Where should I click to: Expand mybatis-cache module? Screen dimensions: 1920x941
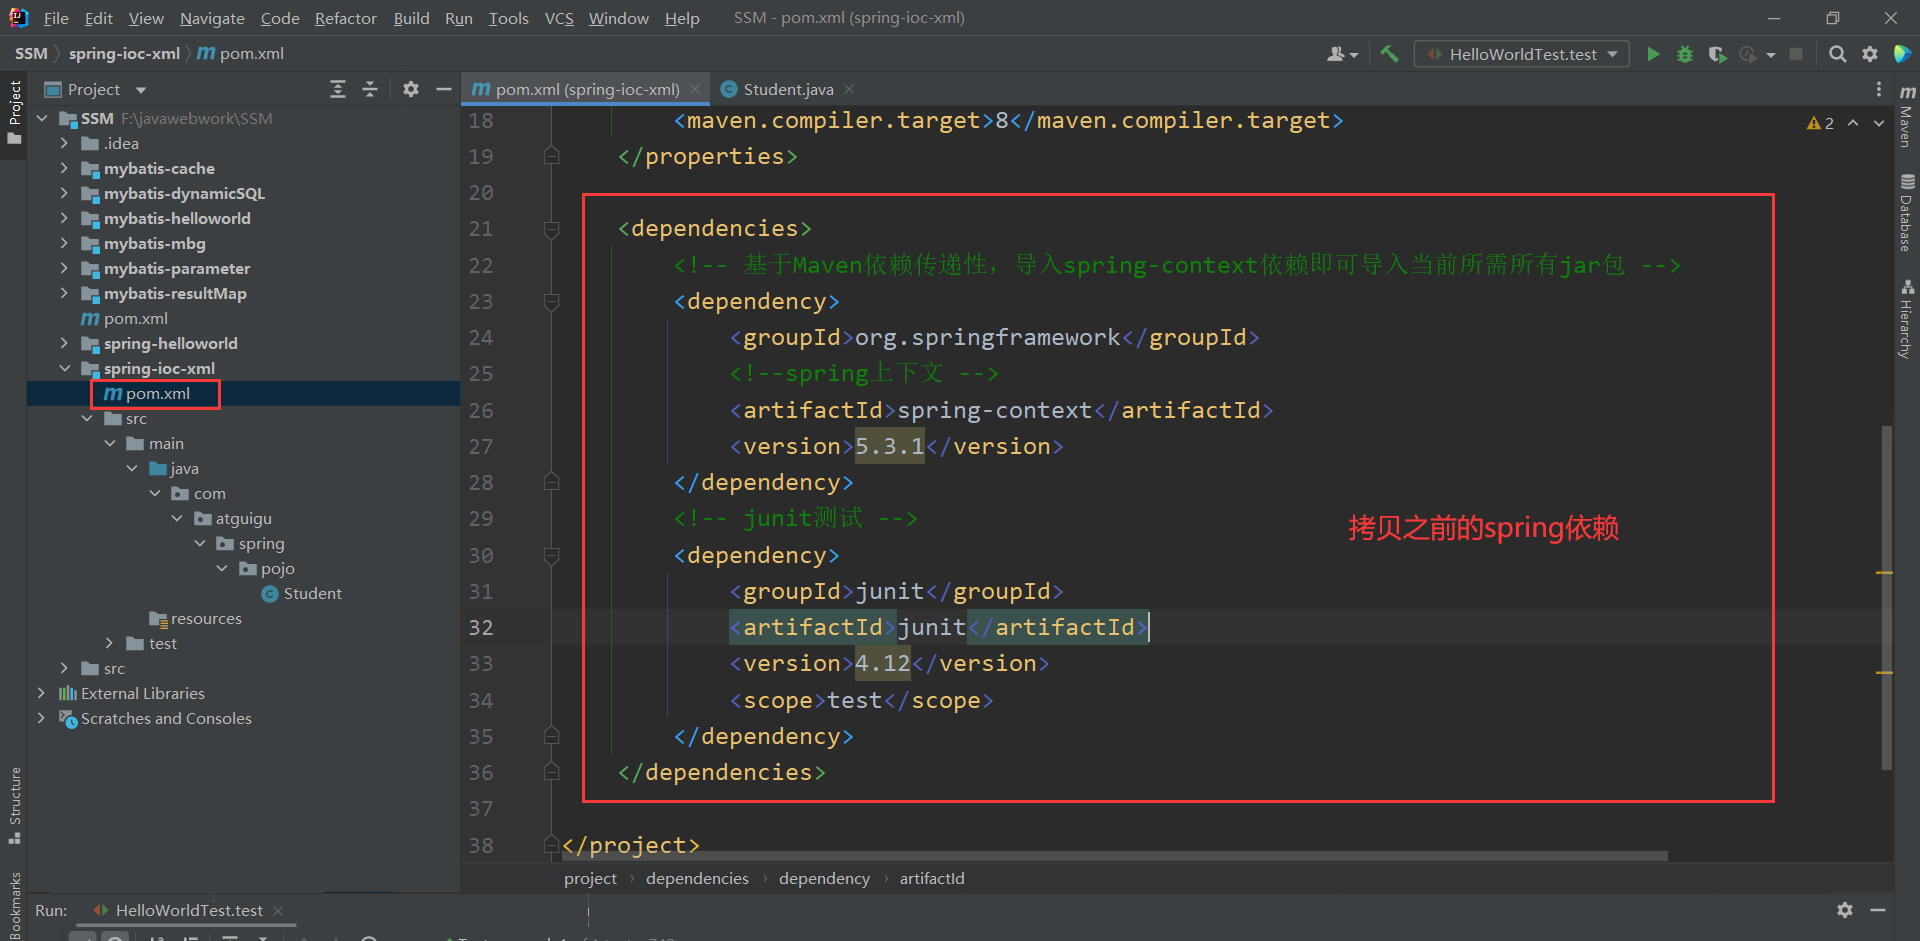point(64,168)
